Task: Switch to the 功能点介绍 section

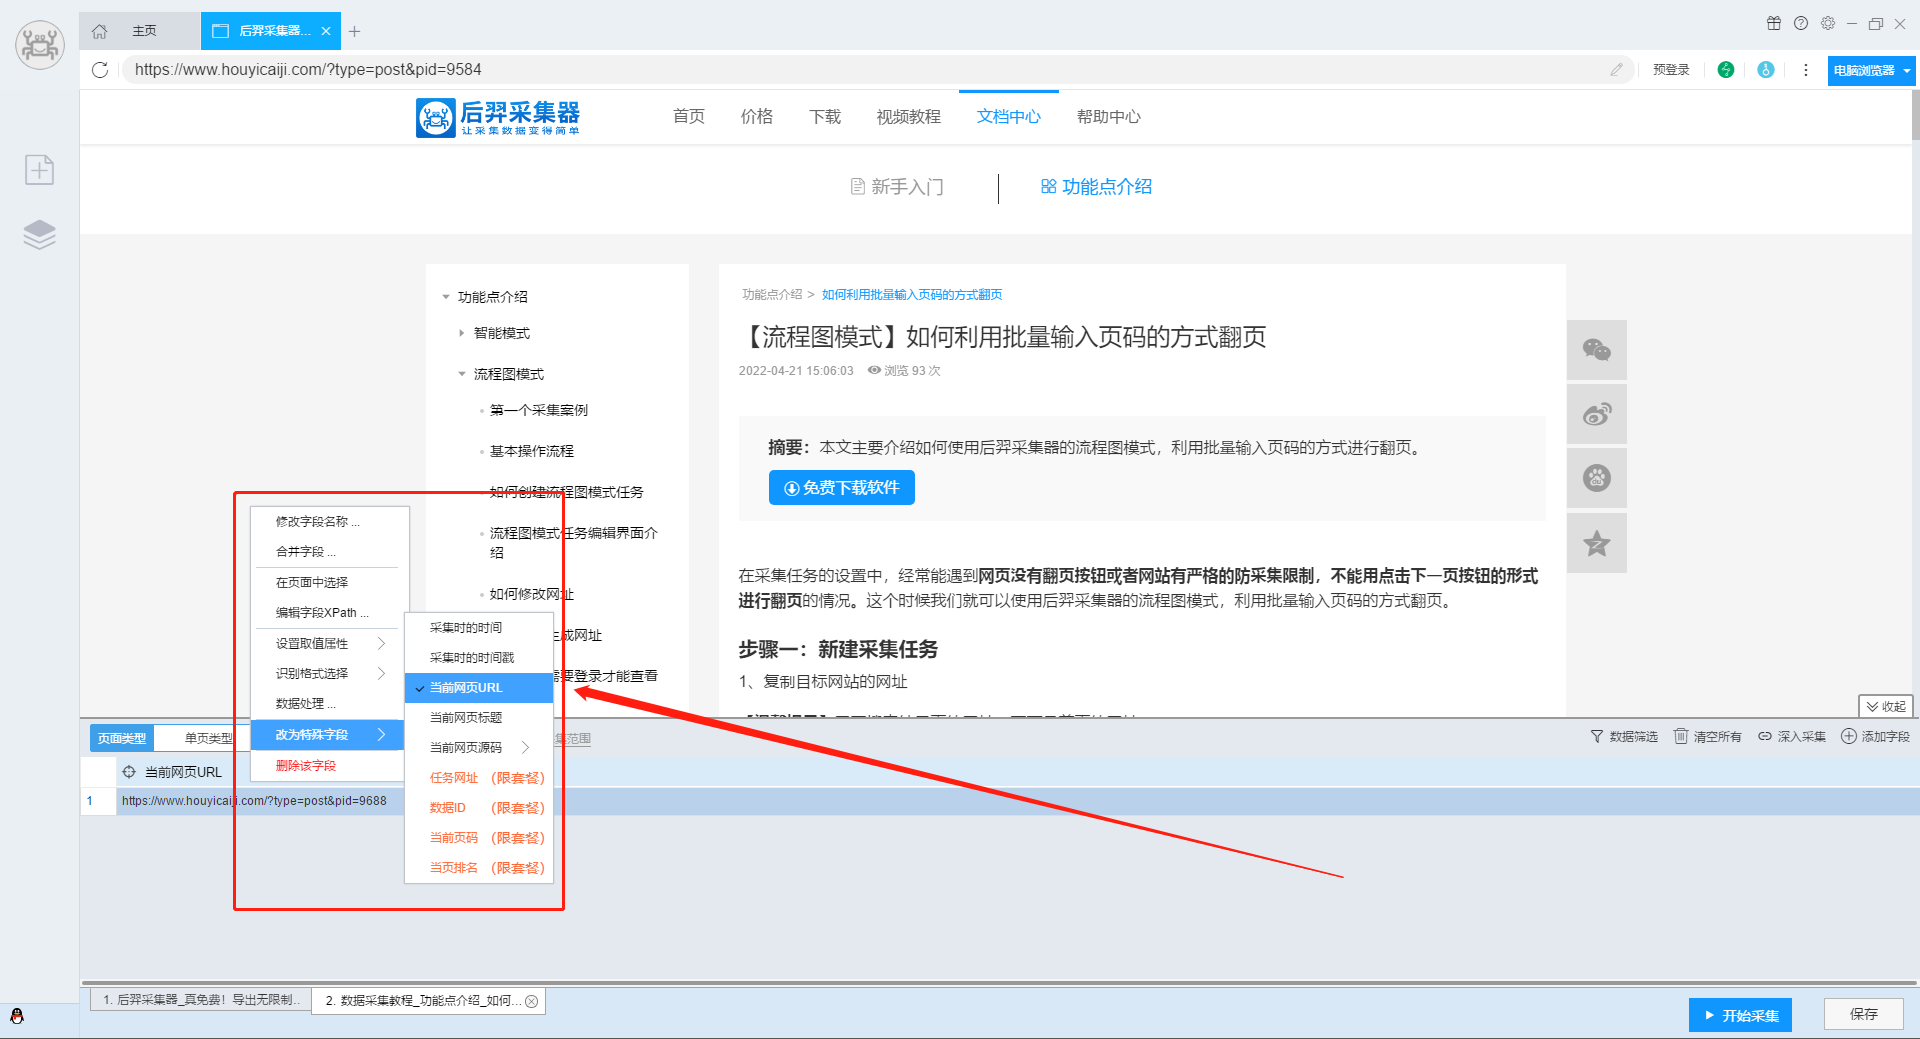Action: click(1096, 187)
